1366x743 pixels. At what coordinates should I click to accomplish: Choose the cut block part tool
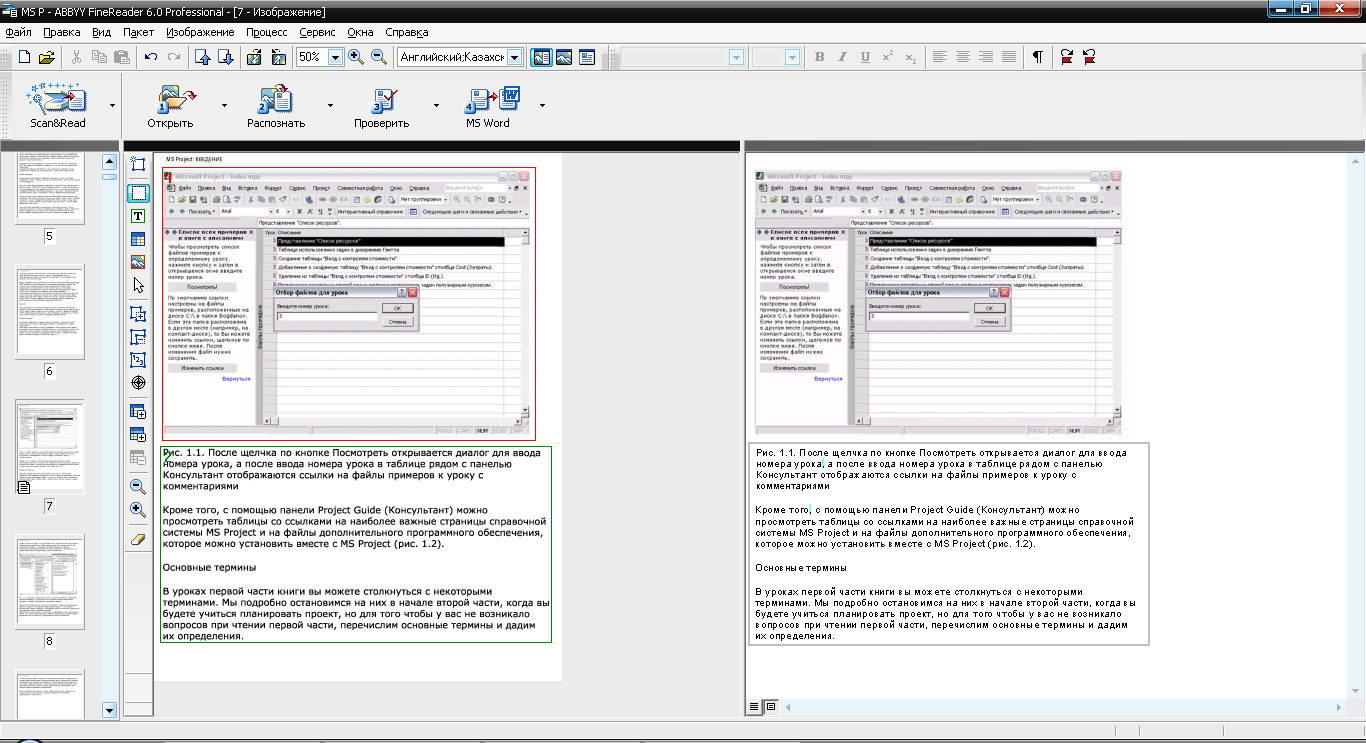click(138, 336)
